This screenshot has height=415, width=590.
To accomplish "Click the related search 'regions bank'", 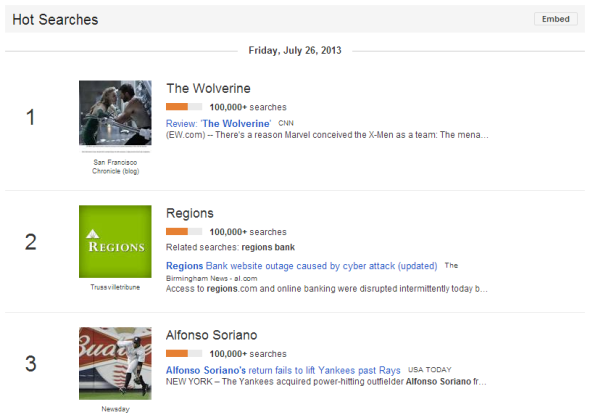I will (268, 247).
